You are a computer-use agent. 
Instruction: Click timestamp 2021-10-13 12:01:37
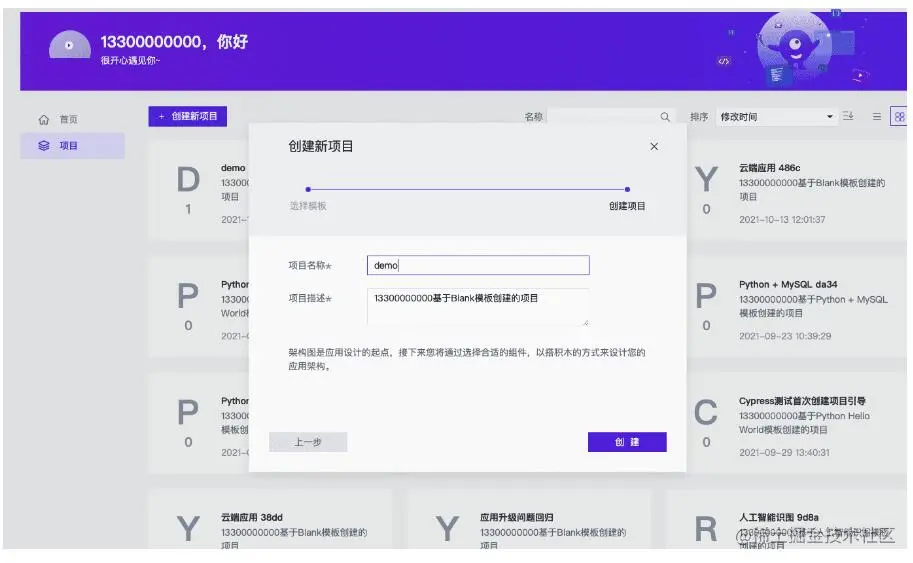coord(782,219)
